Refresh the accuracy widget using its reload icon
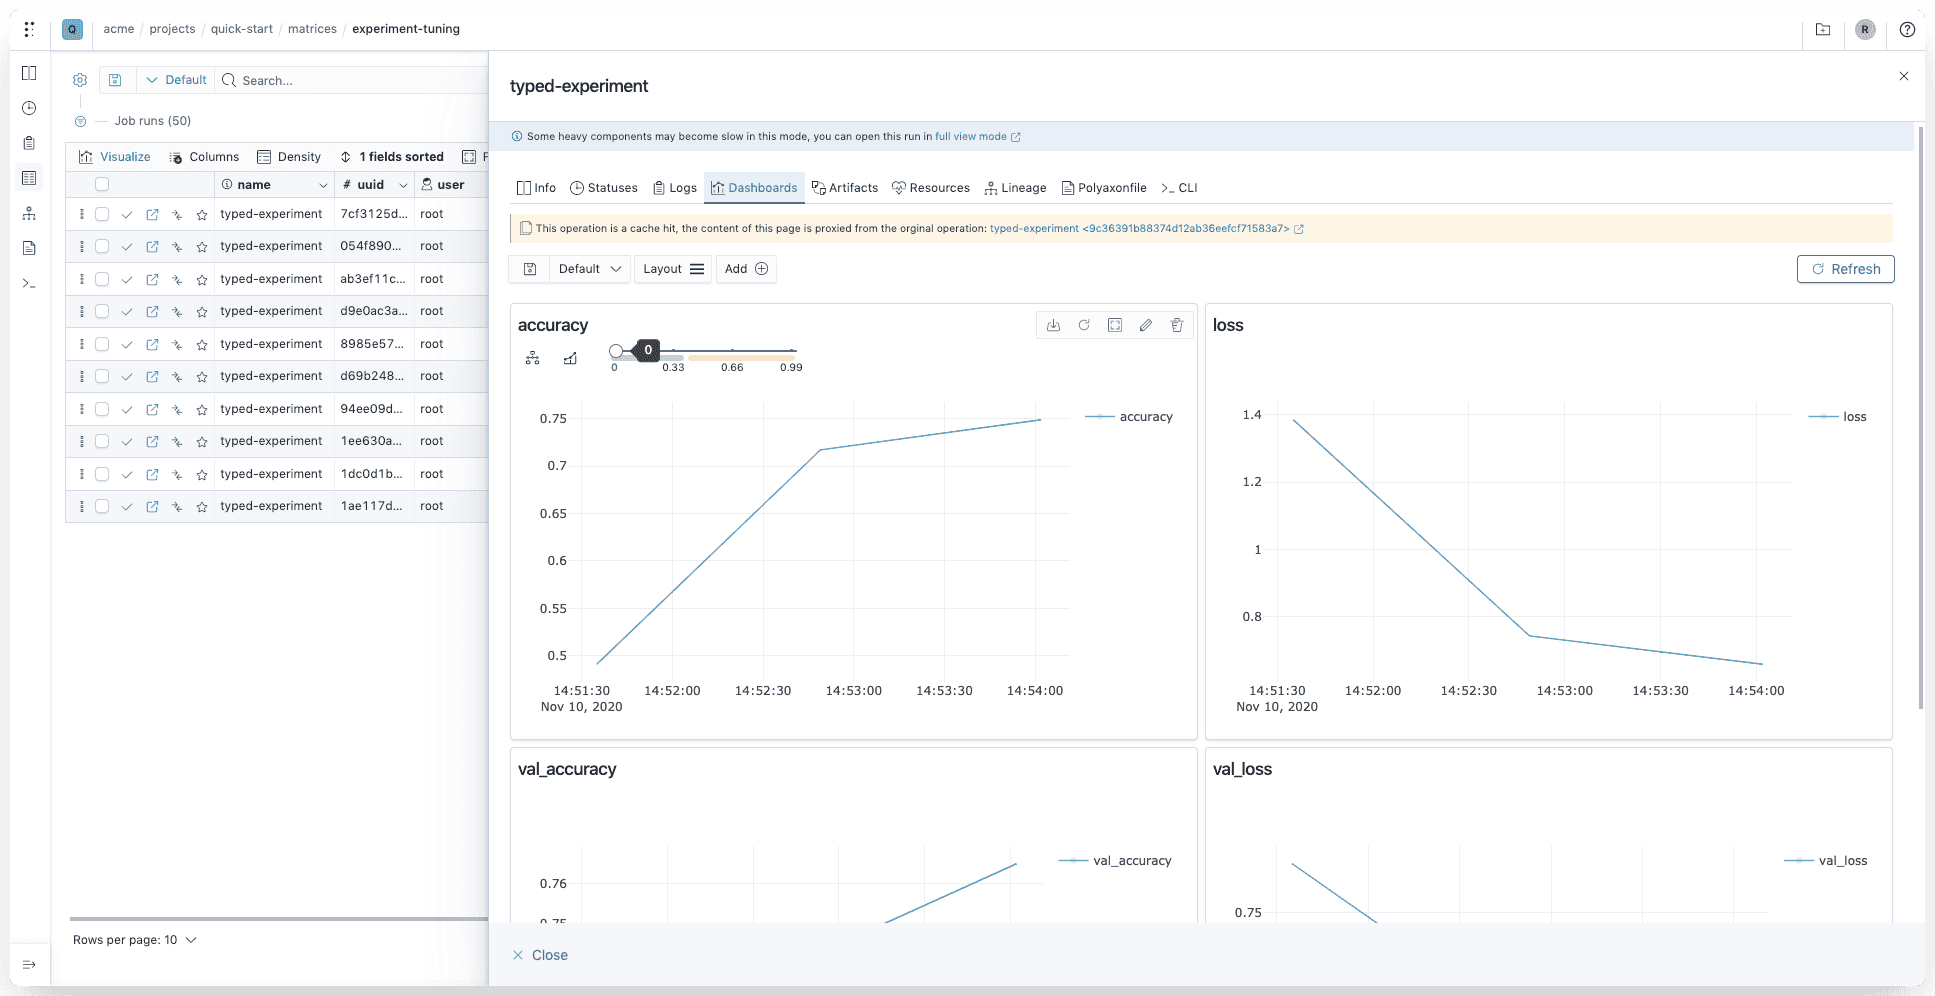The height and width of the screenshot is (996, 1935). pos(1084,325)
